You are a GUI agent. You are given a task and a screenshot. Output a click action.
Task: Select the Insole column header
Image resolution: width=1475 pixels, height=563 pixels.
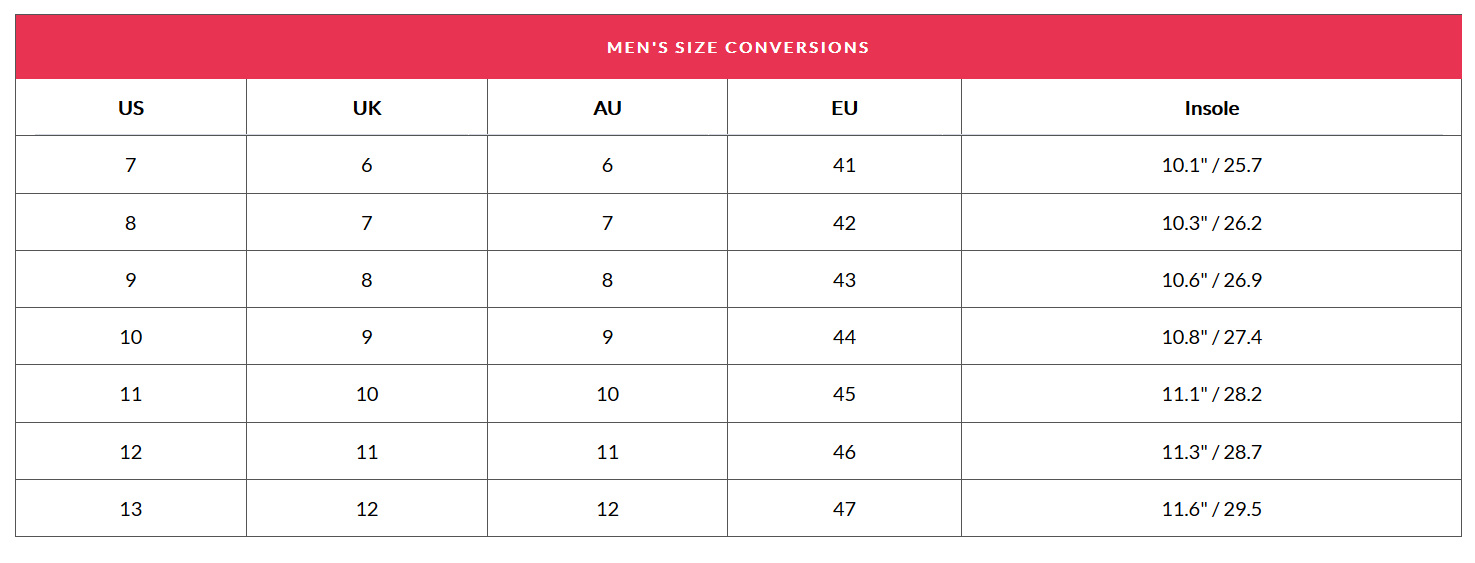[x=1211, y=108]
